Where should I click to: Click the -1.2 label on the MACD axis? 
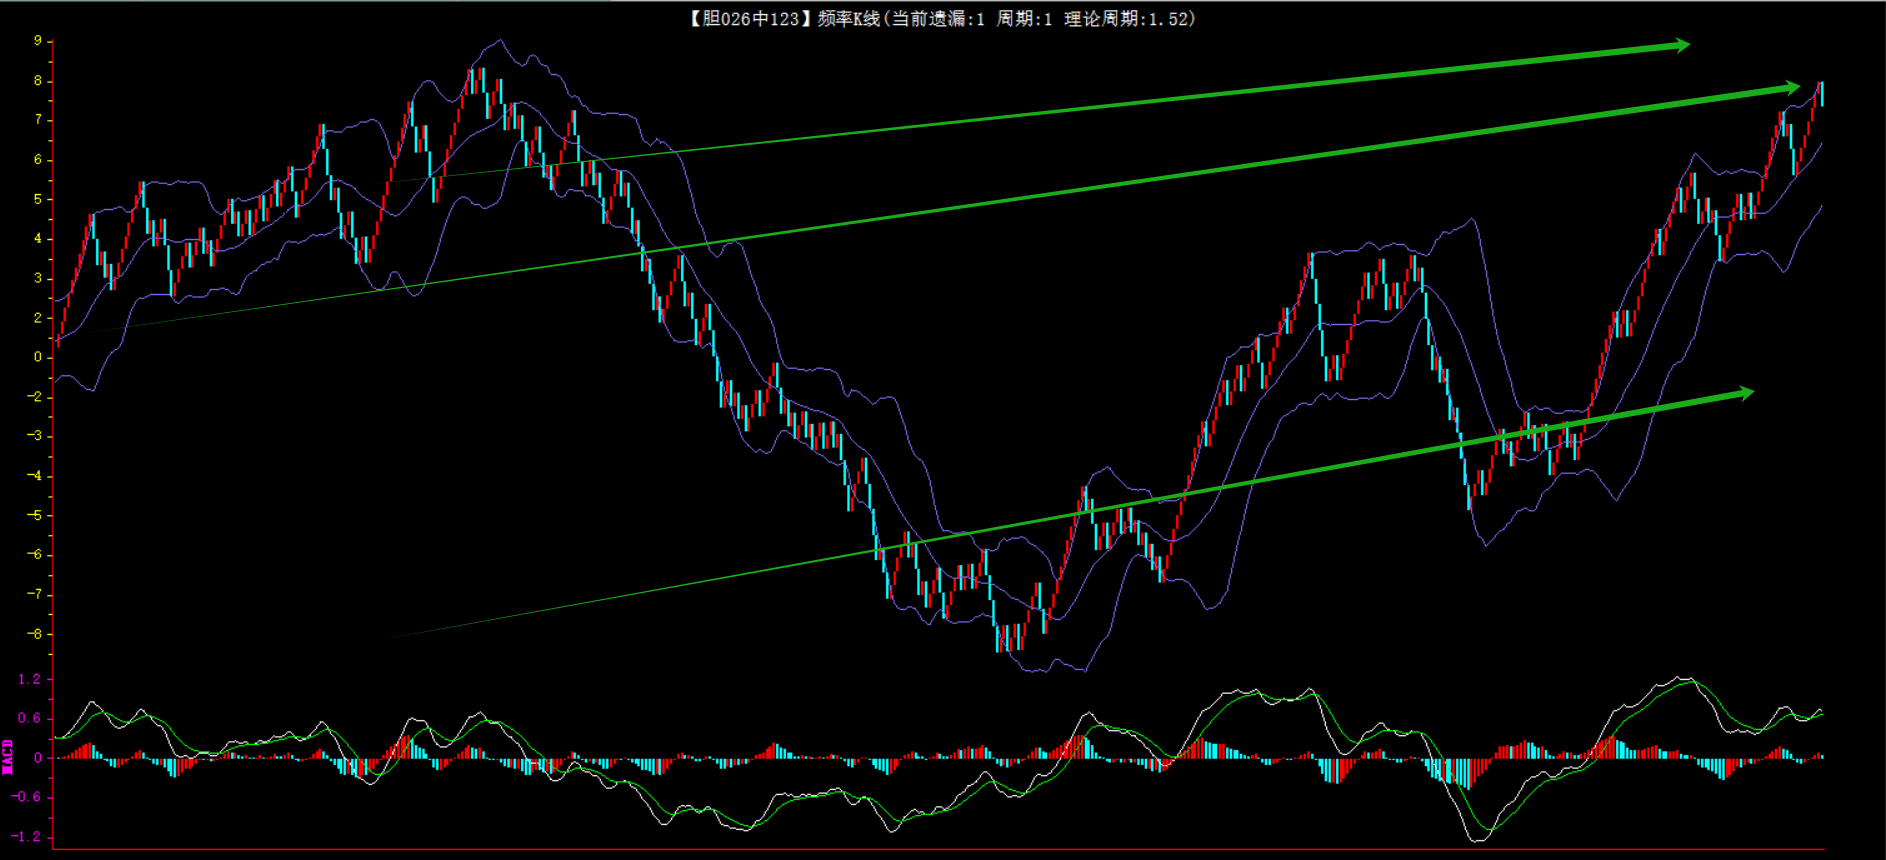[27, 837]
